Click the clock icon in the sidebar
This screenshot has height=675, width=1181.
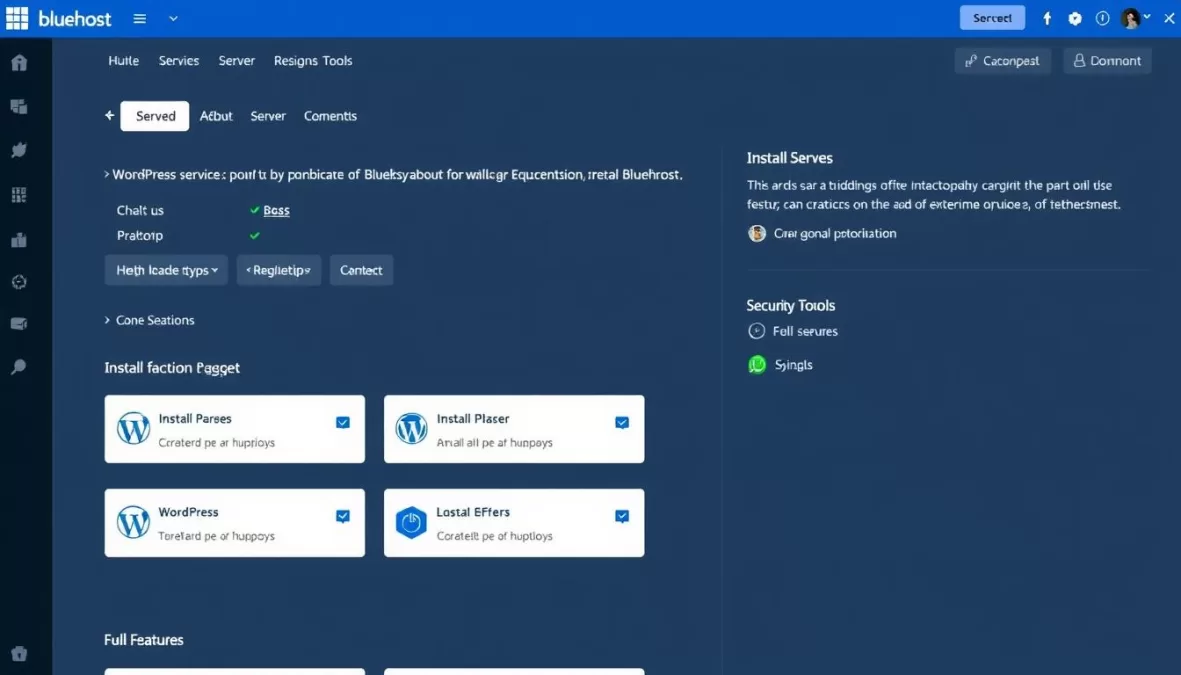[18, 282]
